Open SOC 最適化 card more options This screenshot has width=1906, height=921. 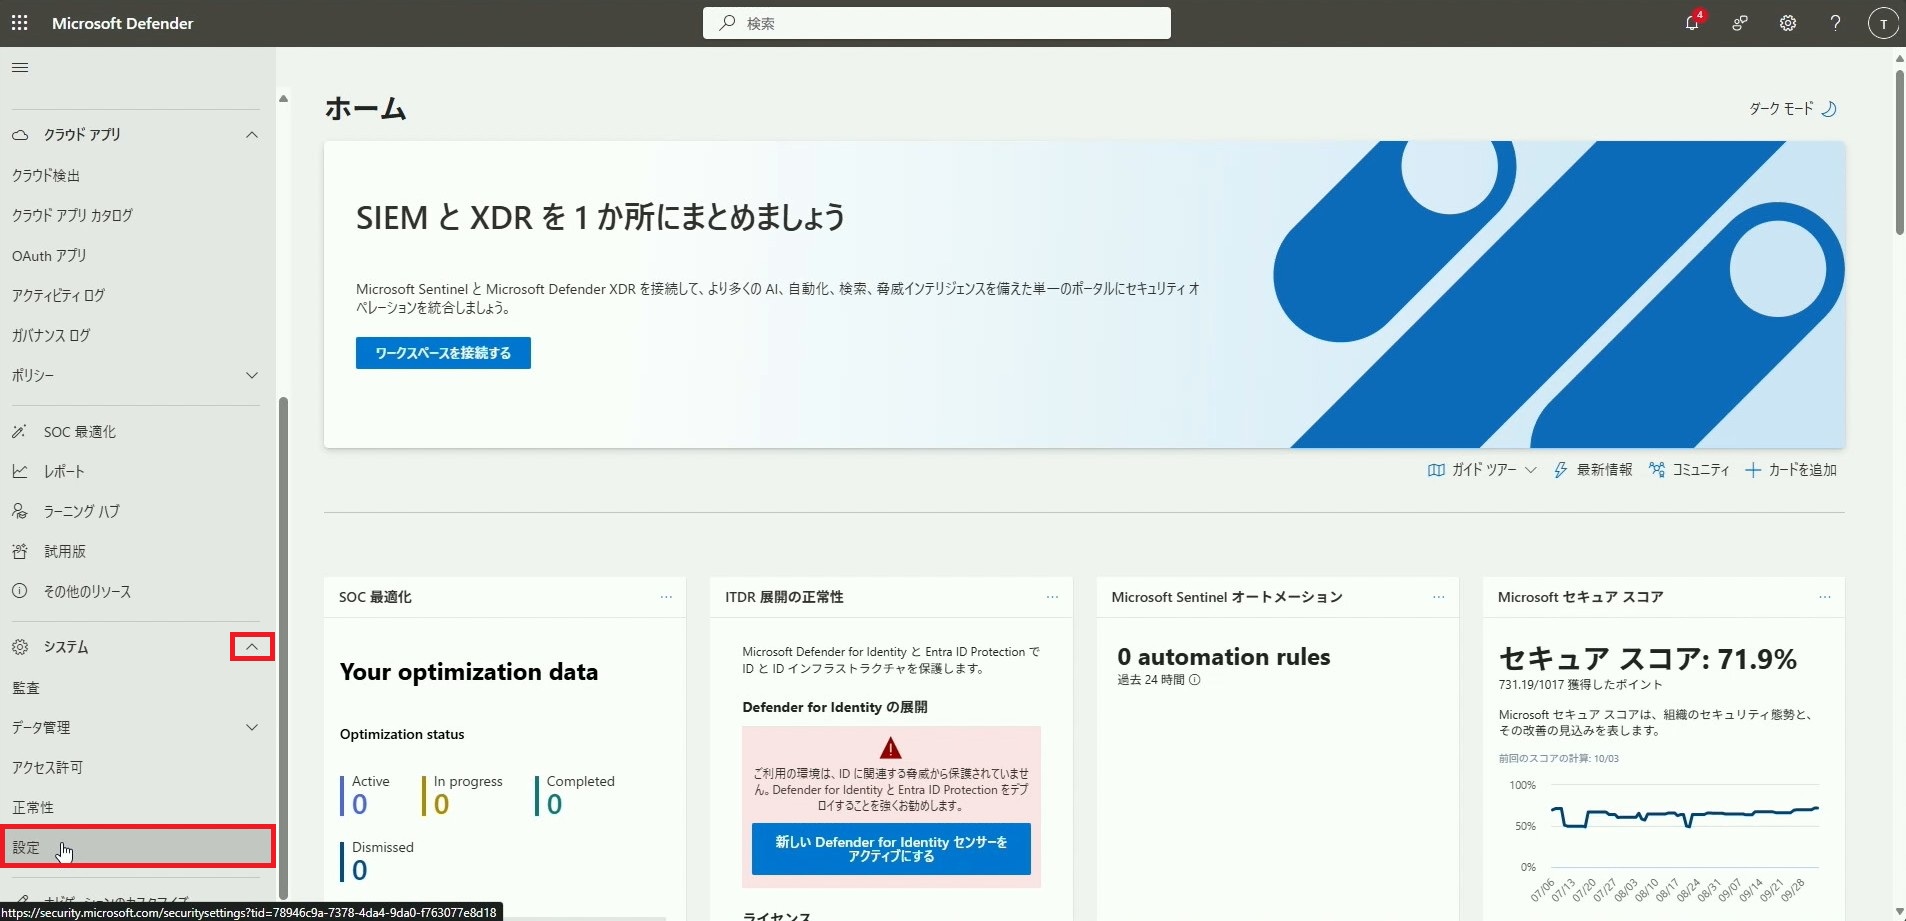coord(666,597)
